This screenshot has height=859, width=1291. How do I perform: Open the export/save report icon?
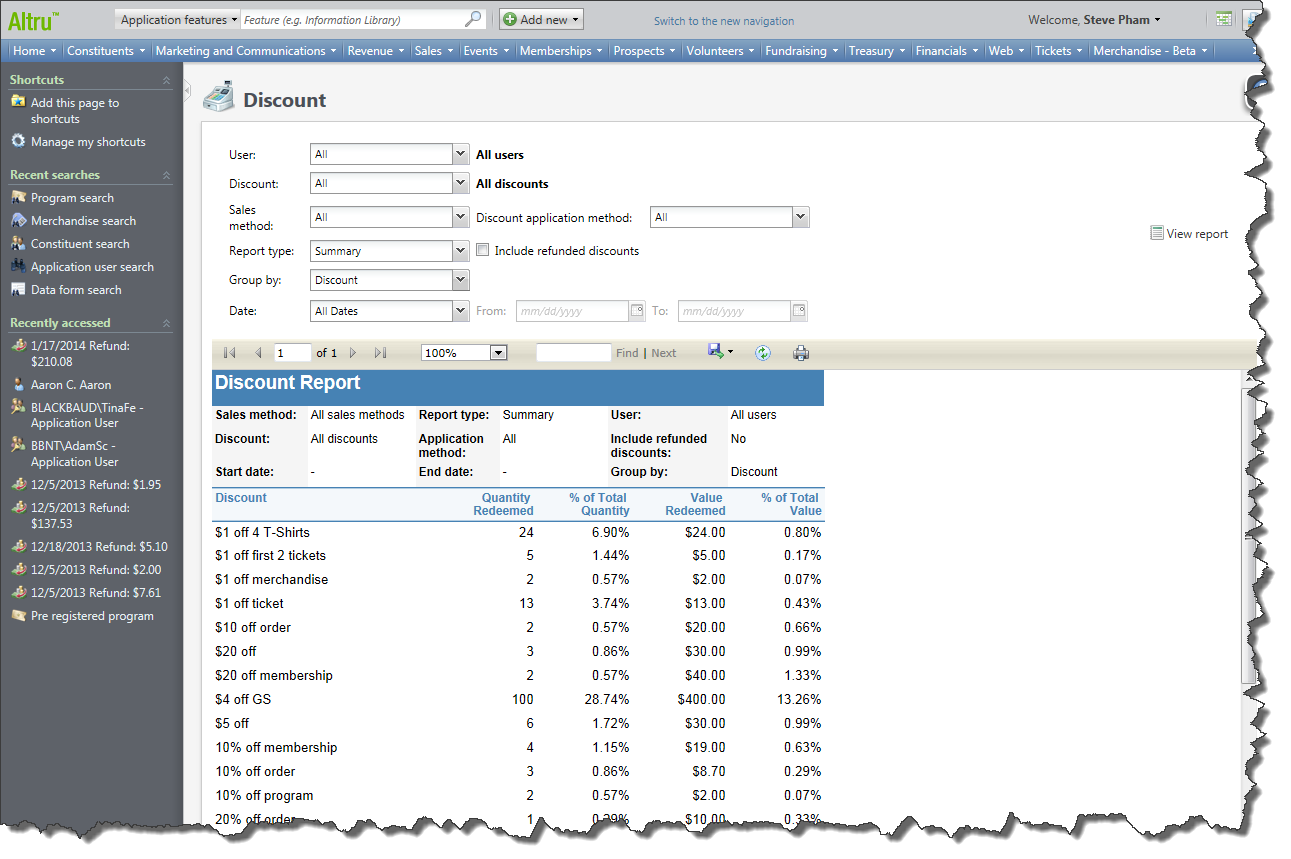click(718, 352)
